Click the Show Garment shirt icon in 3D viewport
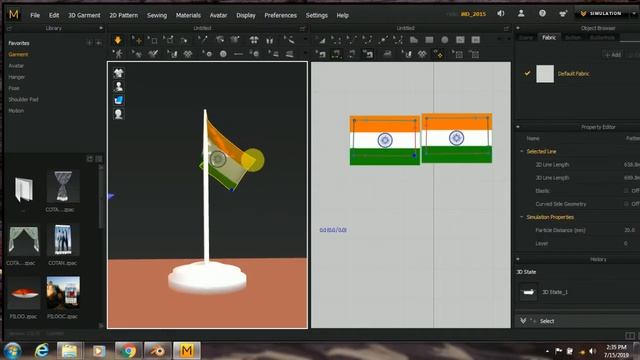 119,73
